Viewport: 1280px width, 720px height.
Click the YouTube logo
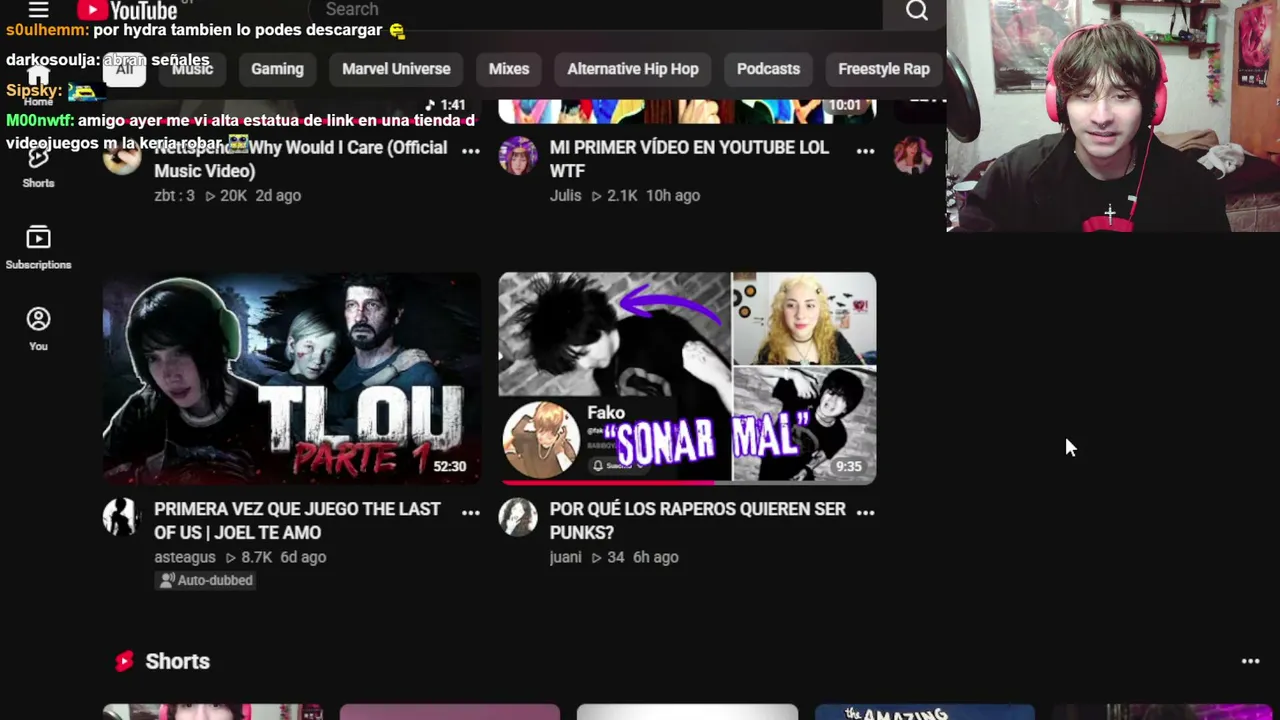pyautogui.click(x=128, y=10)
